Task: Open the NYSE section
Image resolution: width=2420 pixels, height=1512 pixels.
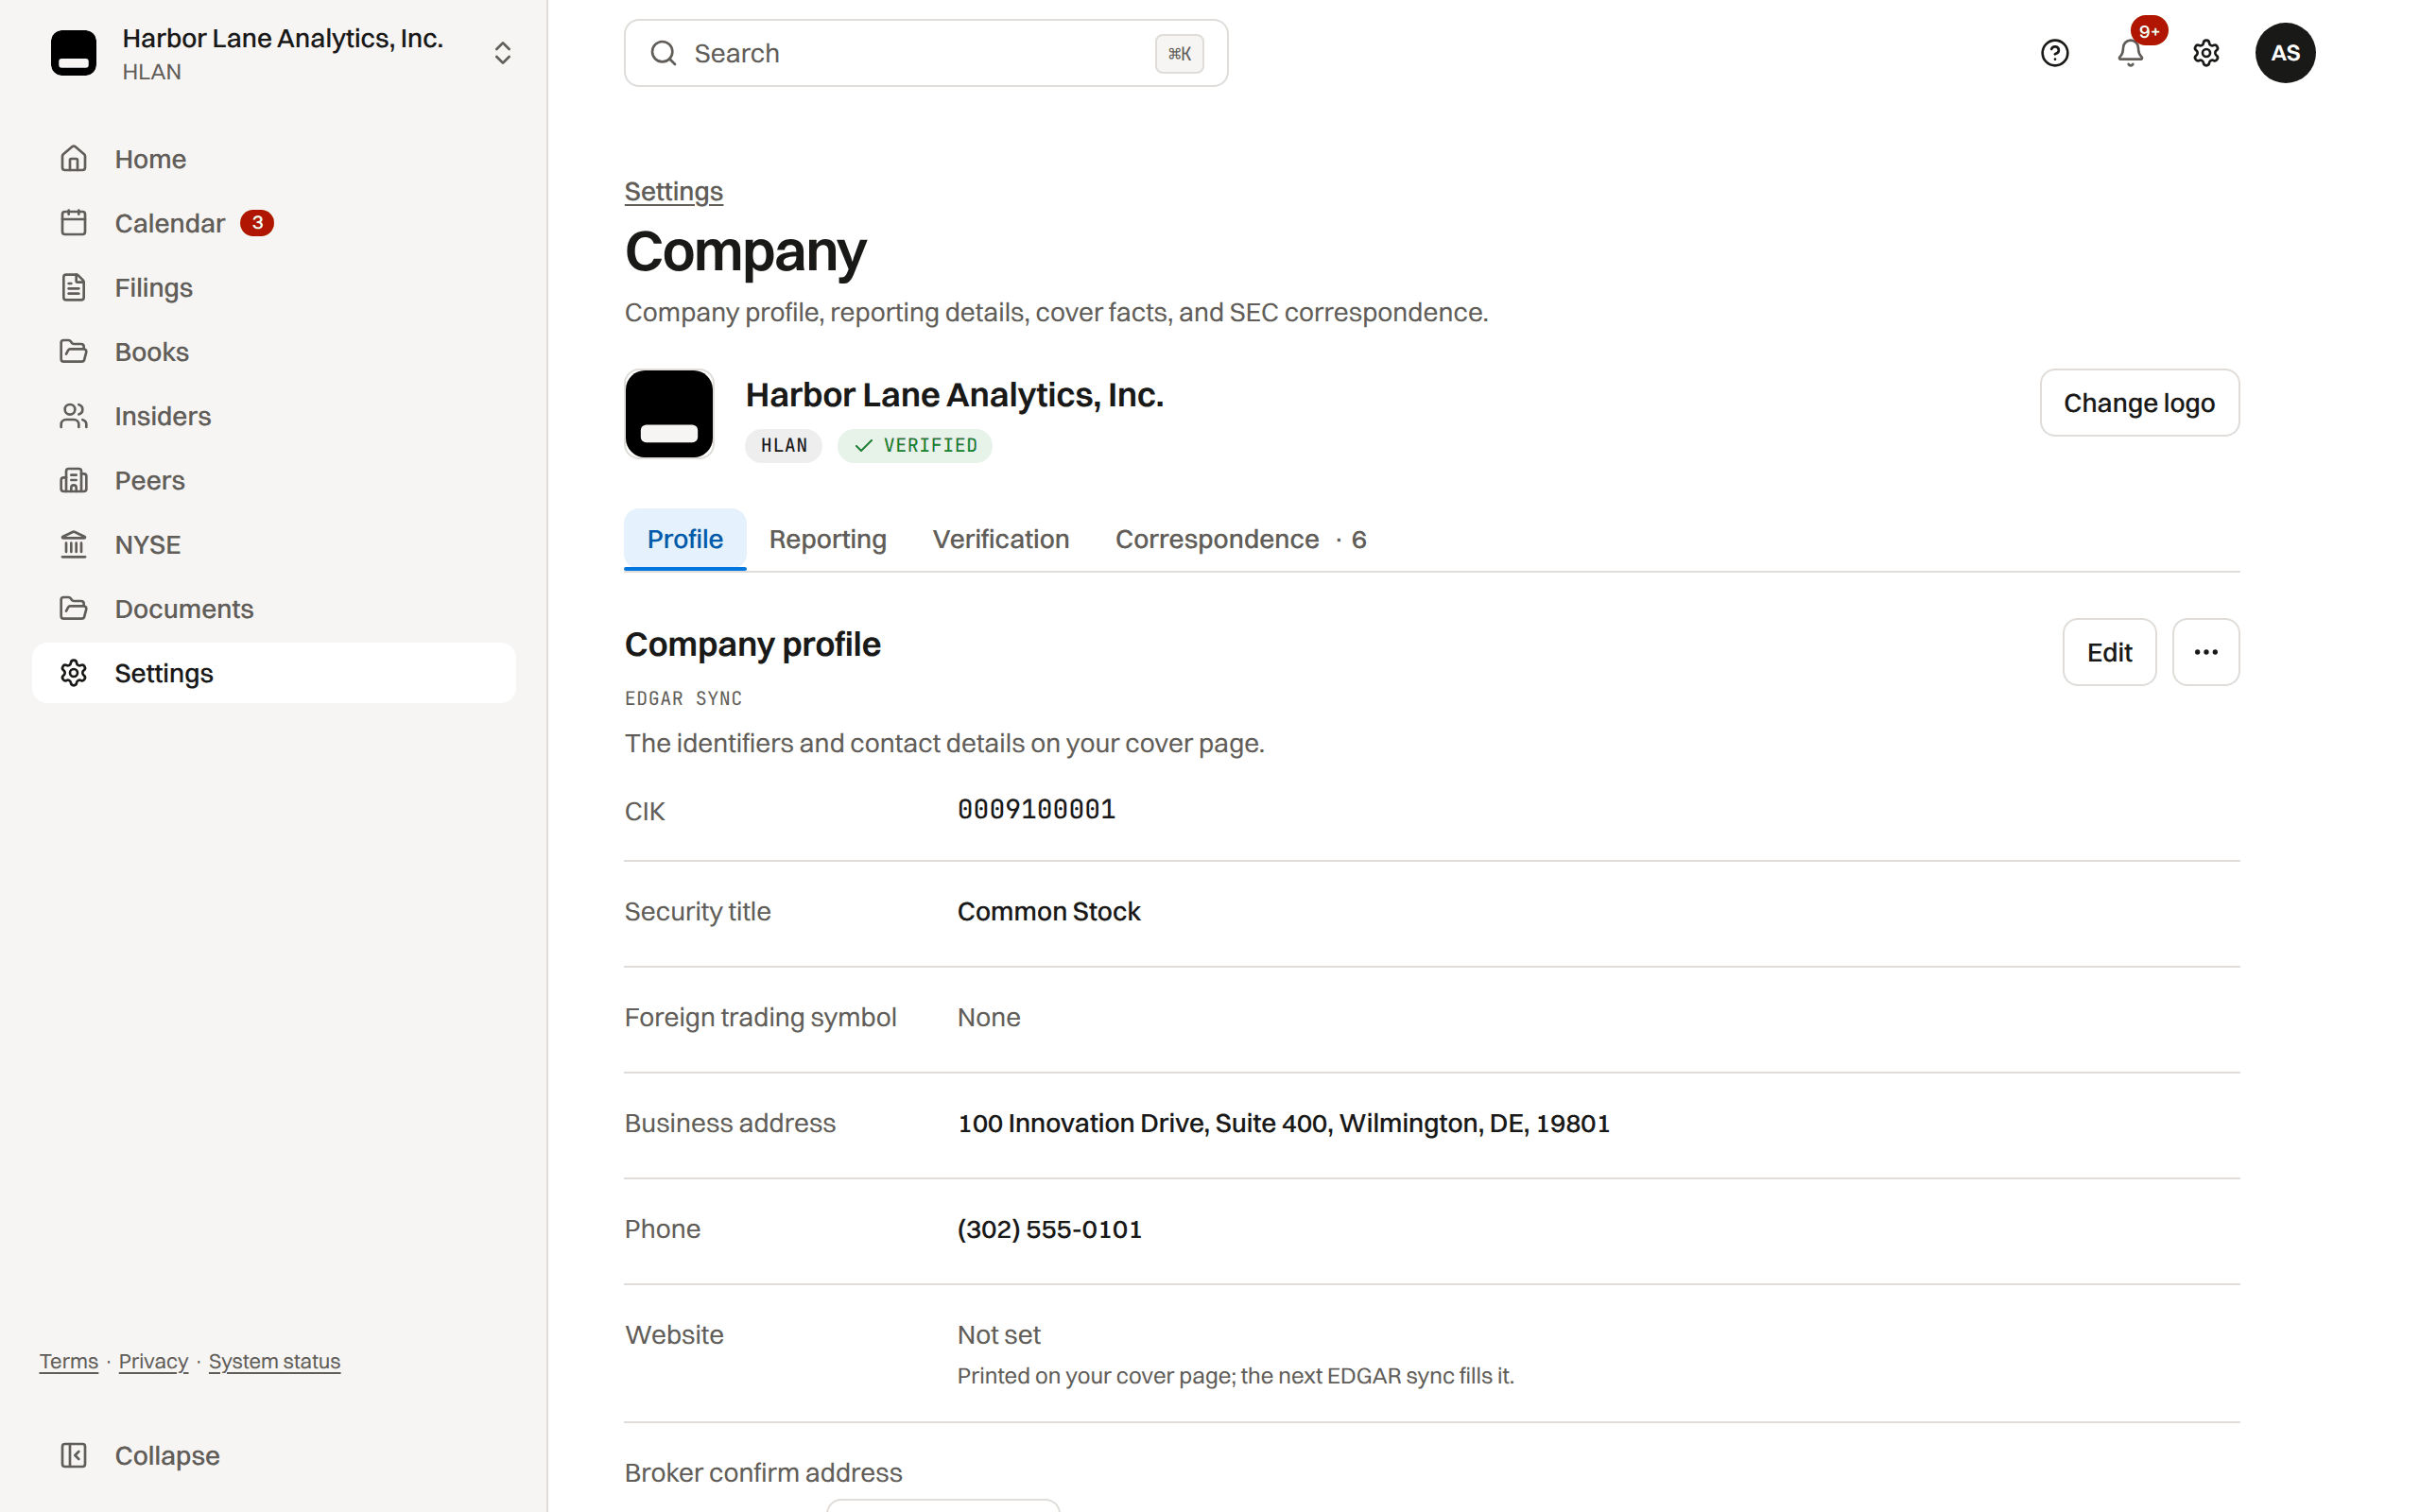Action: 273,545
